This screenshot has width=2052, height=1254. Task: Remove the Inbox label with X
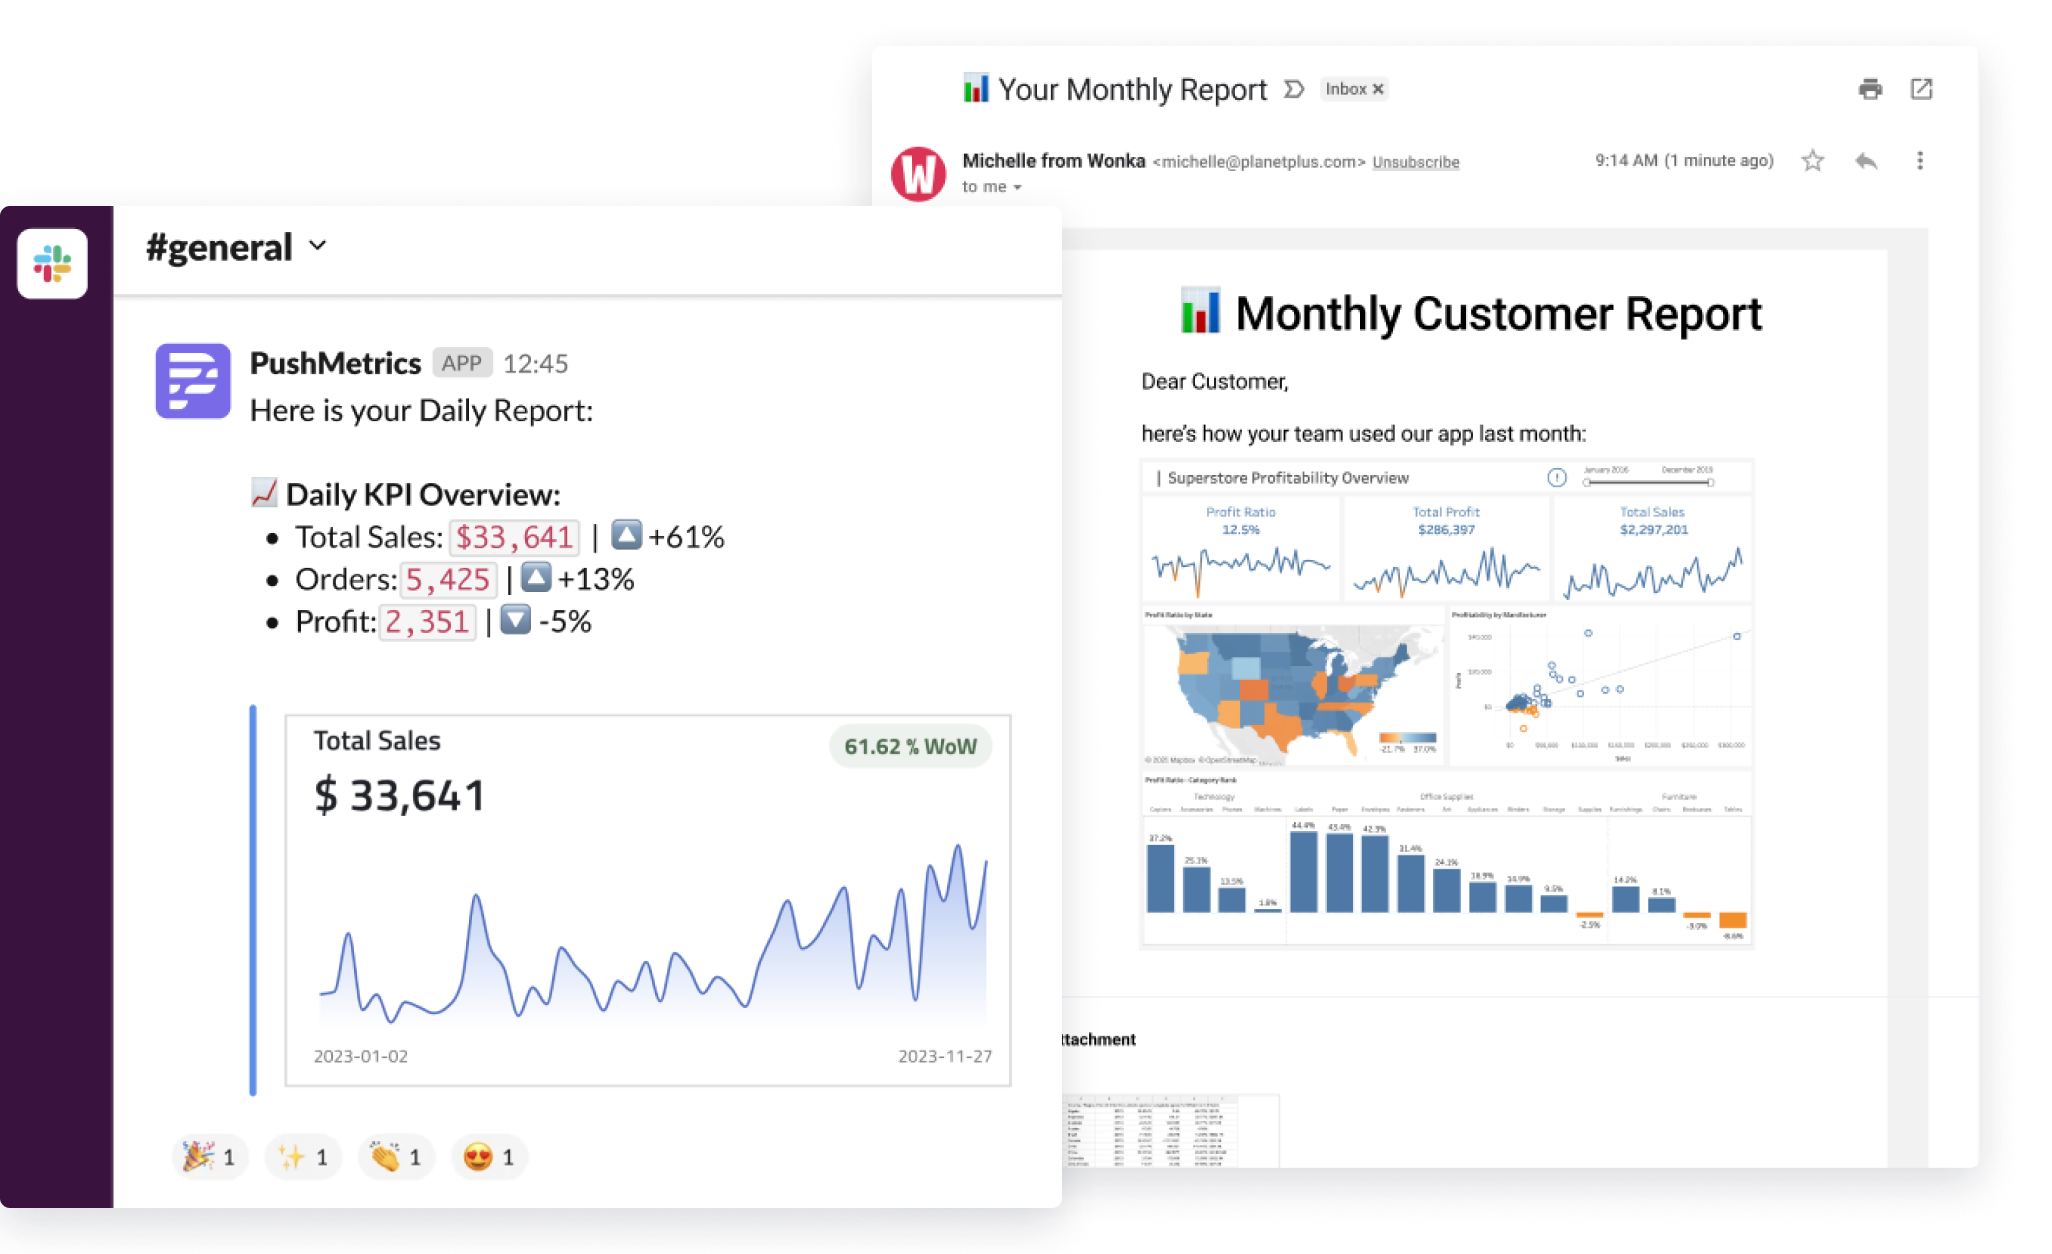coord(1378,89)
